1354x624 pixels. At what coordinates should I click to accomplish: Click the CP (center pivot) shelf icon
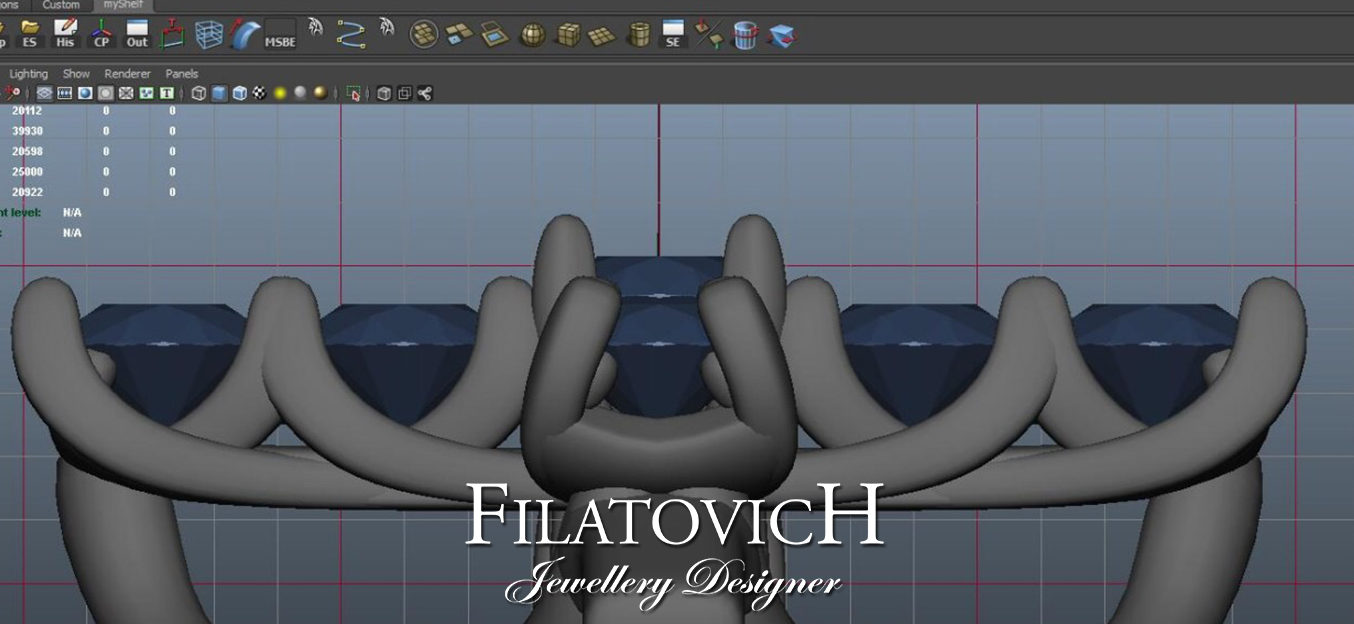pos(101,34)
